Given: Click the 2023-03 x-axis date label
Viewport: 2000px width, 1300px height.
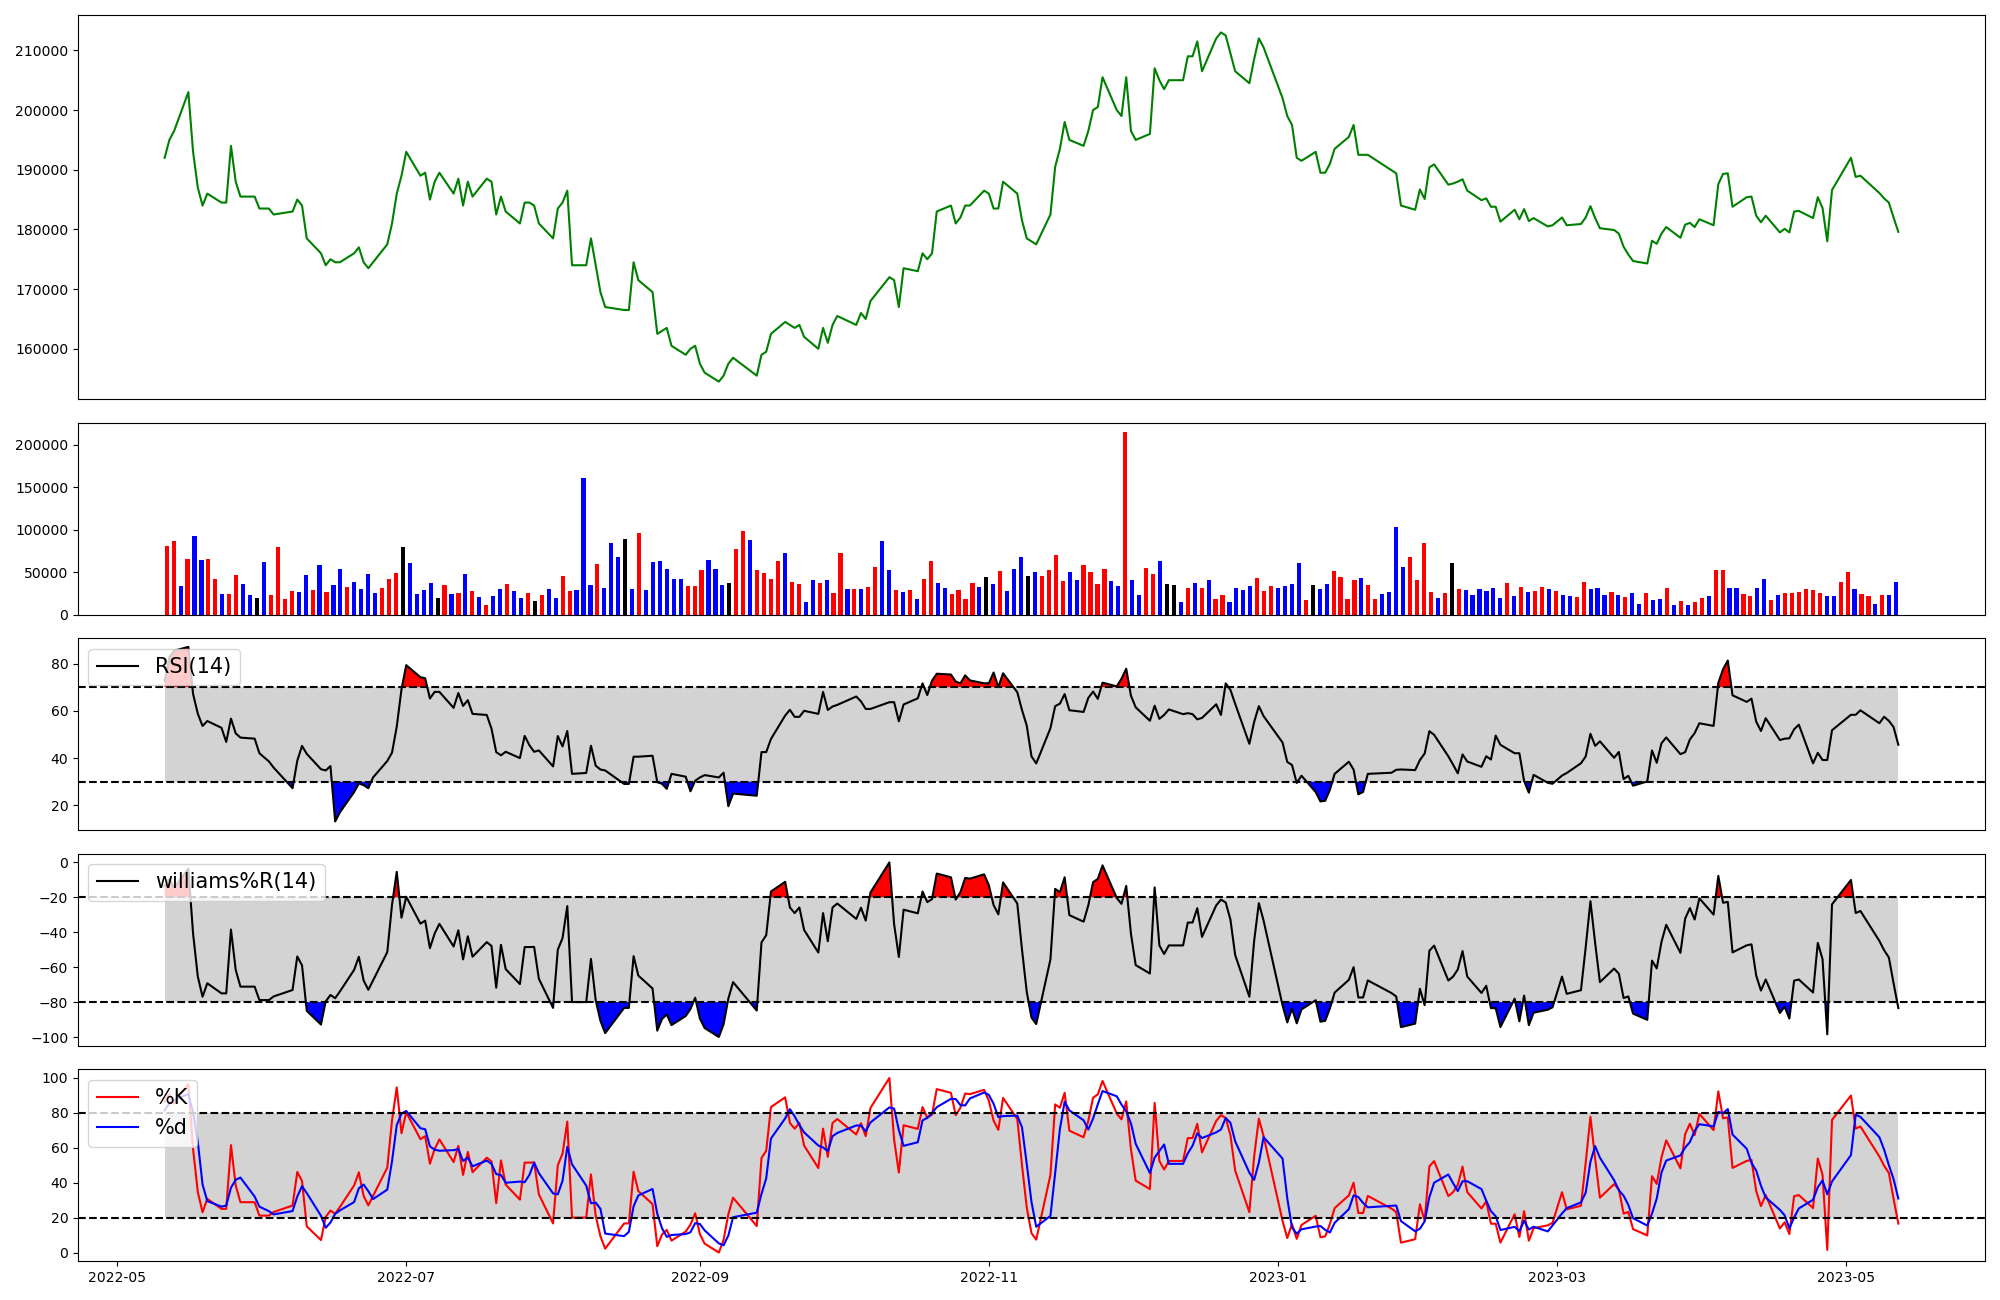Looking at the screenshot, I should [1557, 1277].
